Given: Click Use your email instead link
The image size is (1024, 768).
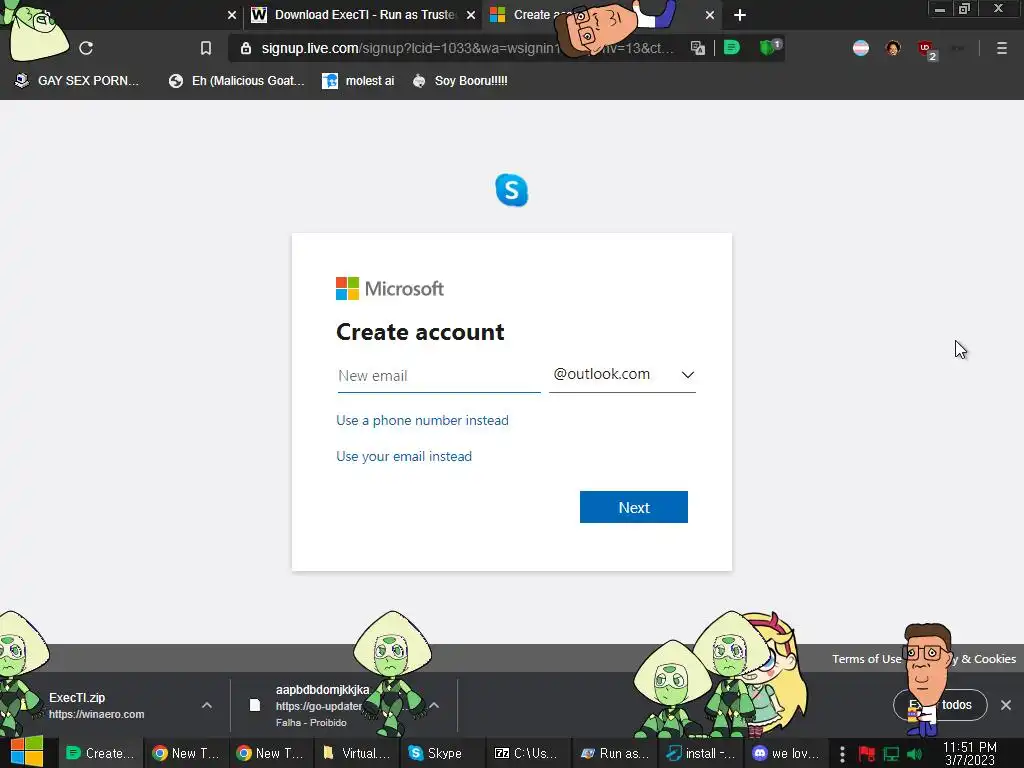Looking at the screenshot, I should pos(404,456).
